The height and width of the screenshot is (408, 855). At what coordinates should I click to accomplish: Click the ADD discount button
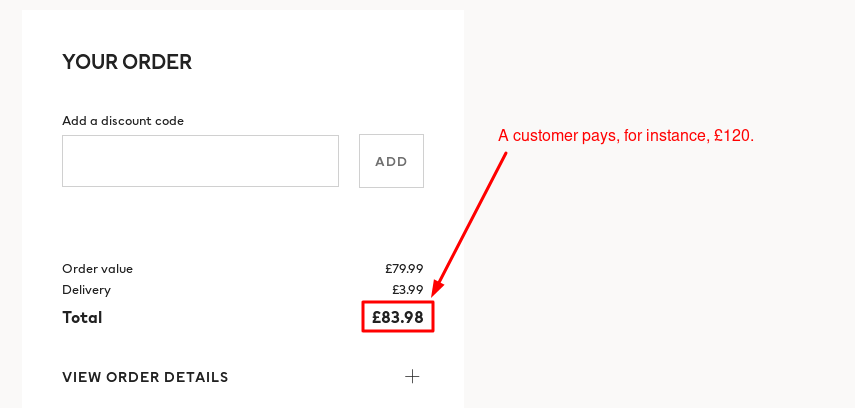click(x=391, y=161)
